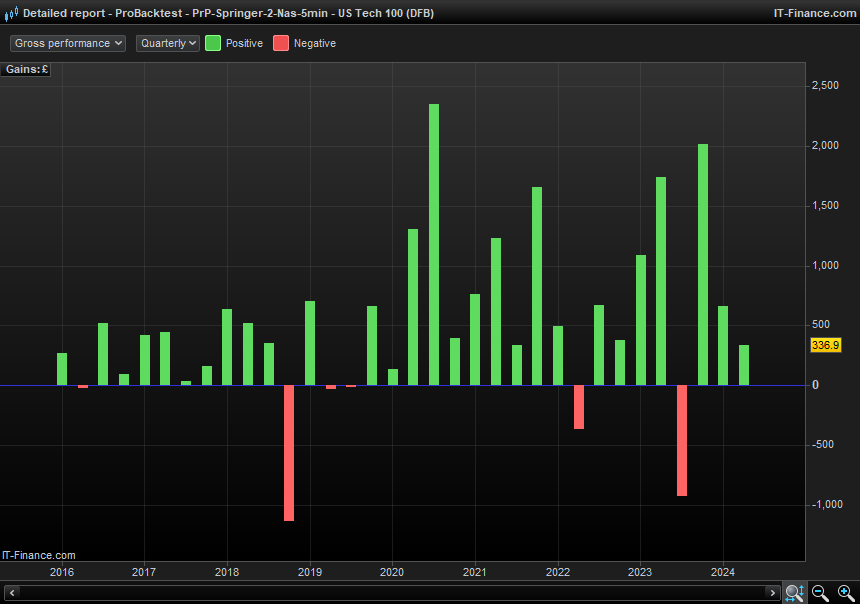The image size is (860, 604).
Task: Click the IT-Finance.com watermark link
Action: click(39, 555)
